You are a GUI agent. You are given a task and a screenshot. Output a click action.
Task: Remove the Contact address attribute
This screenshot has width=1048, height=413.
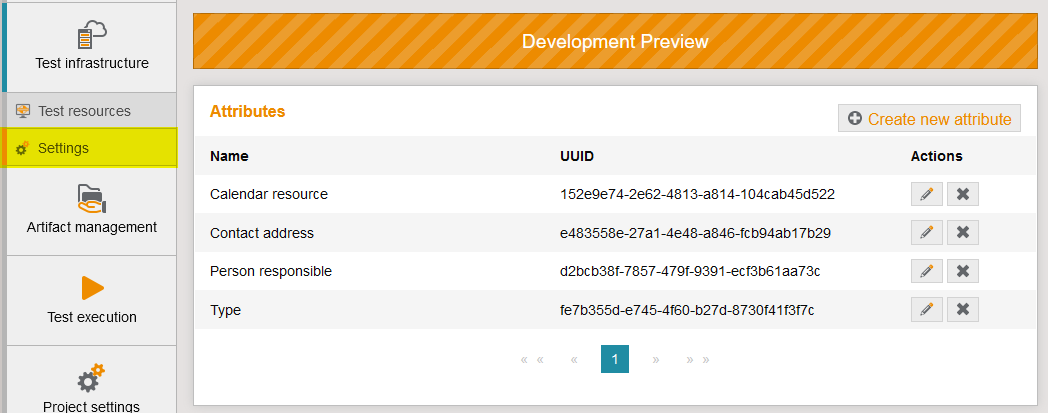(x=962, y=233)
